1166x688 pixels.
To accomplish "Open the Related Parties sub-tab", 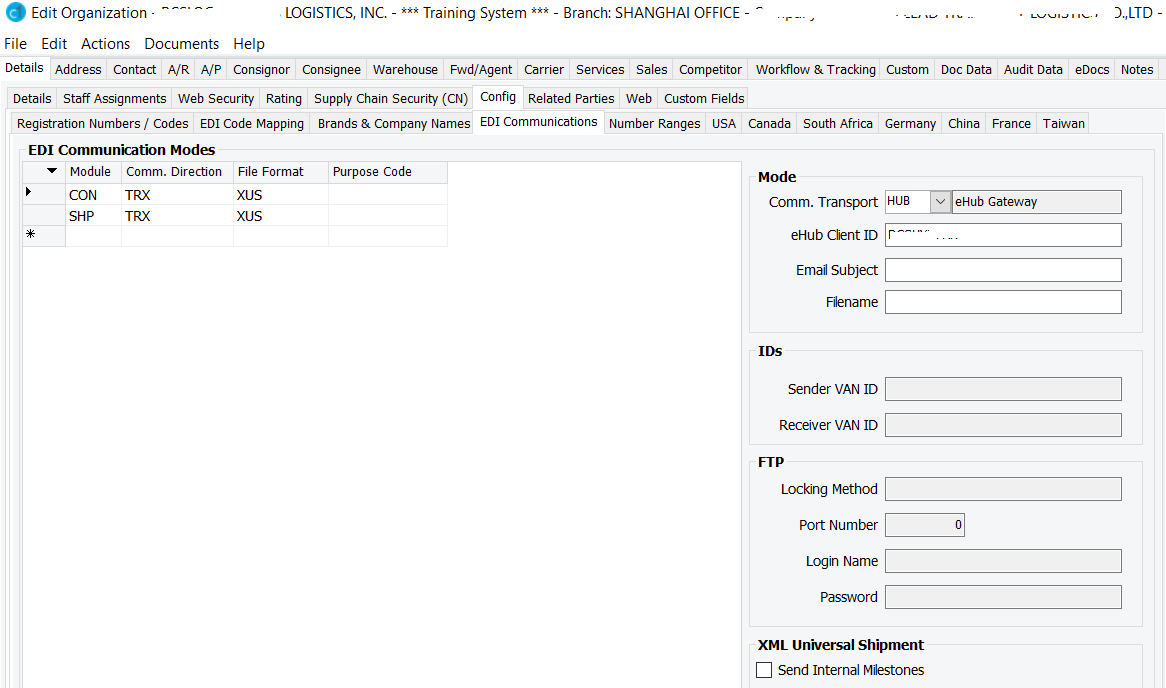I will (x=571, y=98).
